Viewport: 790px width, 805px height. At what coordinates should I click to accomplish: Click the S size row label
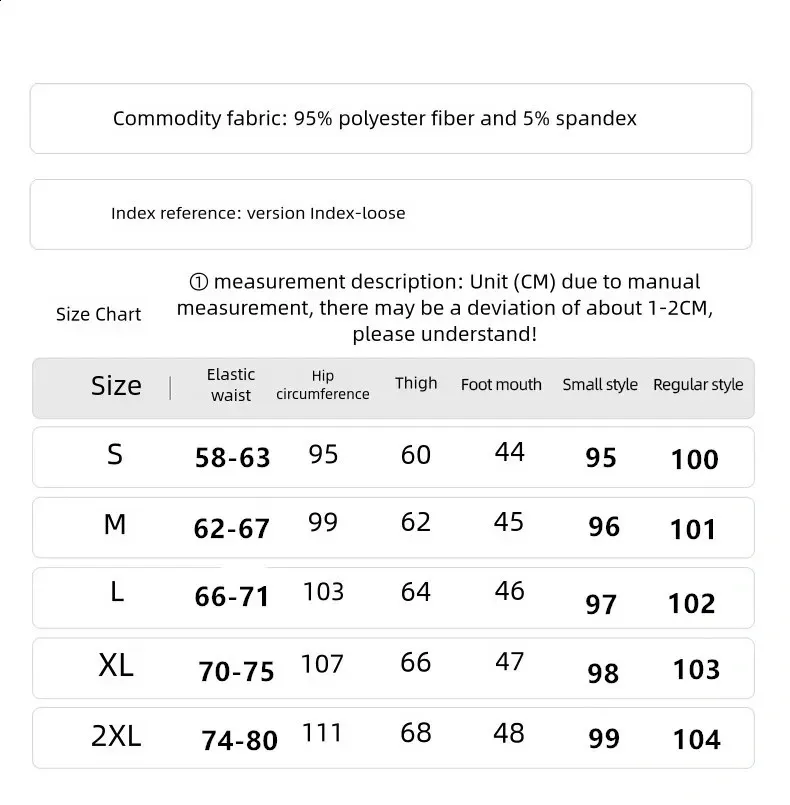click(115, 455)
